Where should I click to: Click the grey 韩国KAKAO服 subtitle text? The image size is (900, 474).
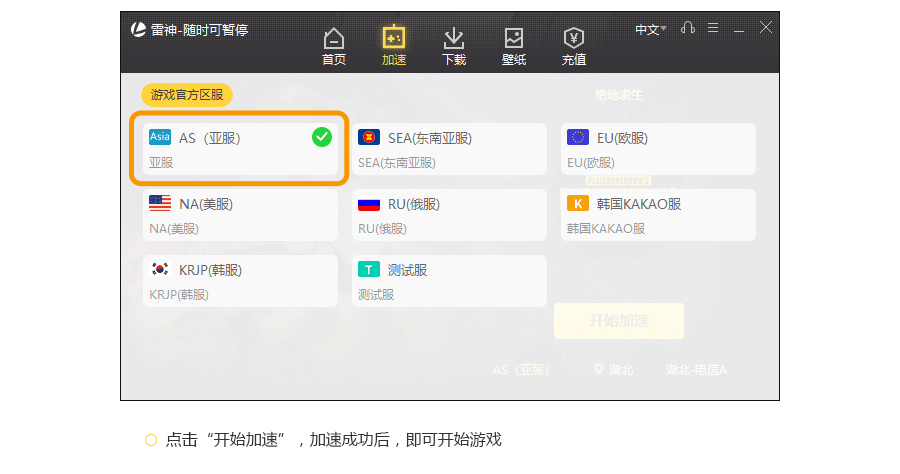606,229
